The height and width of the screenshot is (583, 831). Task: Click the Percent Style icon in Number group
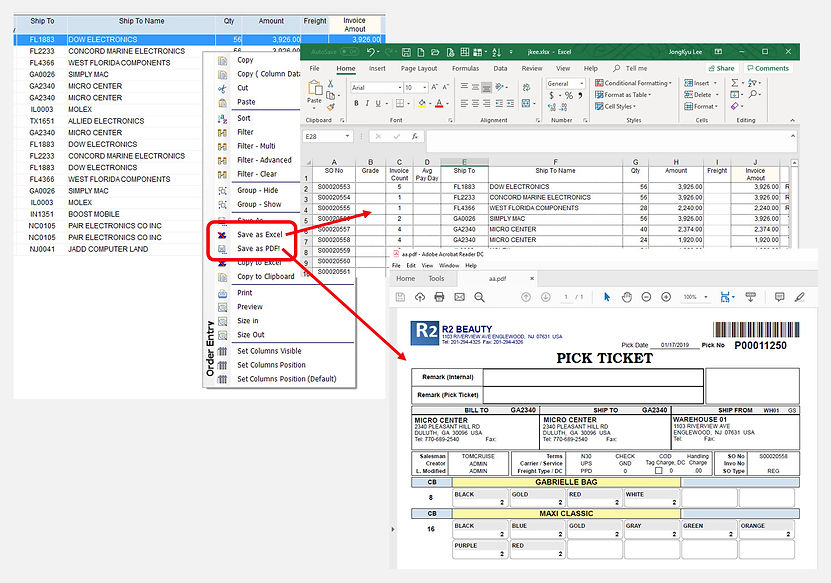point(569,95)
